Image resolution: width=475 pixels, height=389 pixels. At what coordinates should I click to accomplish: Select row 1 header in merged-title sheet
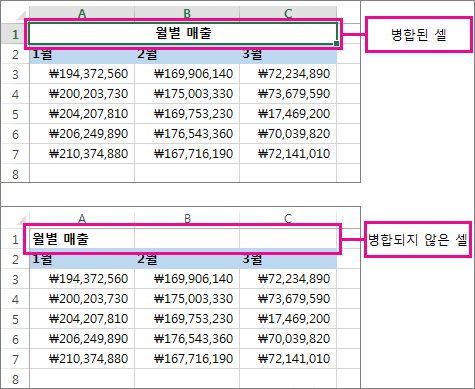tap(15, 34)
